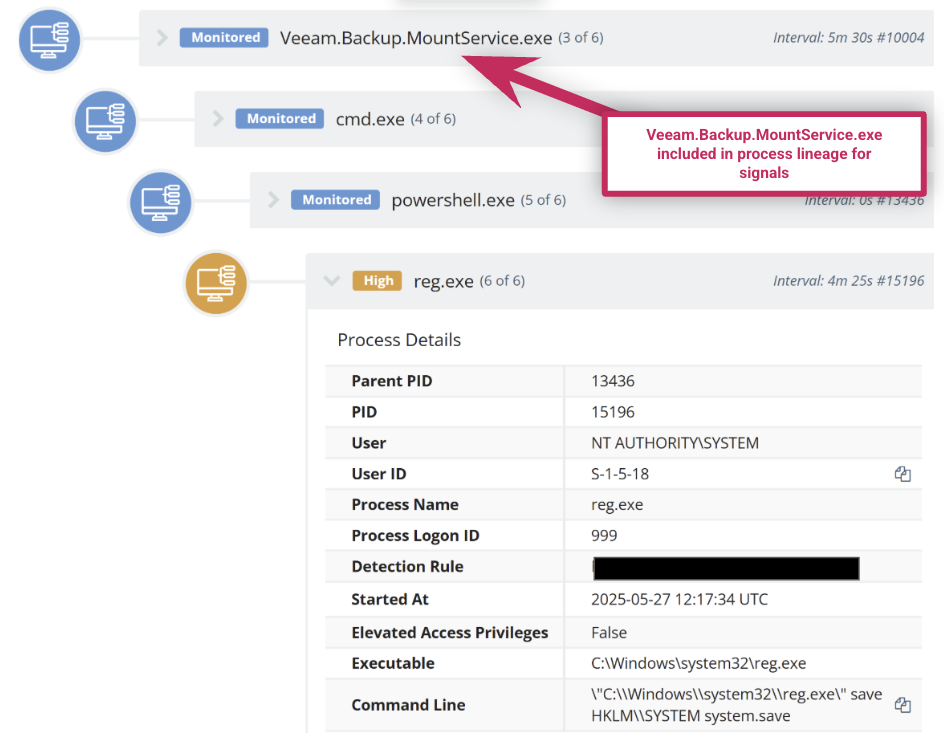This screenshot has height=738, width=944.
Task: Click the Monitored badge on Veeam.Backup.MountService.exe
Action: coord(225,38)
